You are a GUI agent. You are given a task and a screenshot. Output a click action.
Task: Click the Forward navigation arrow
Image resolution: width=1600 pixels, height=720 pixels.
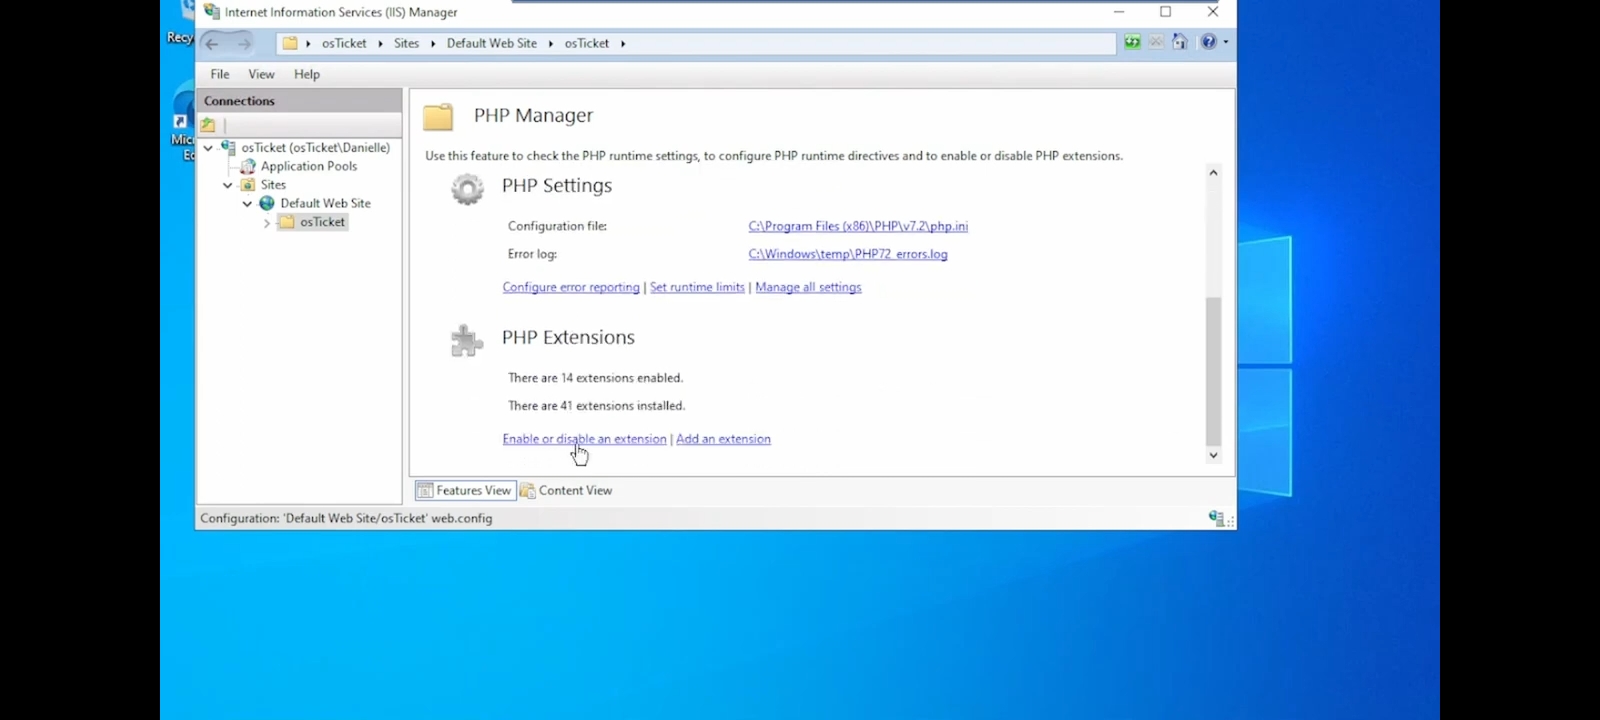coord(244,43)
